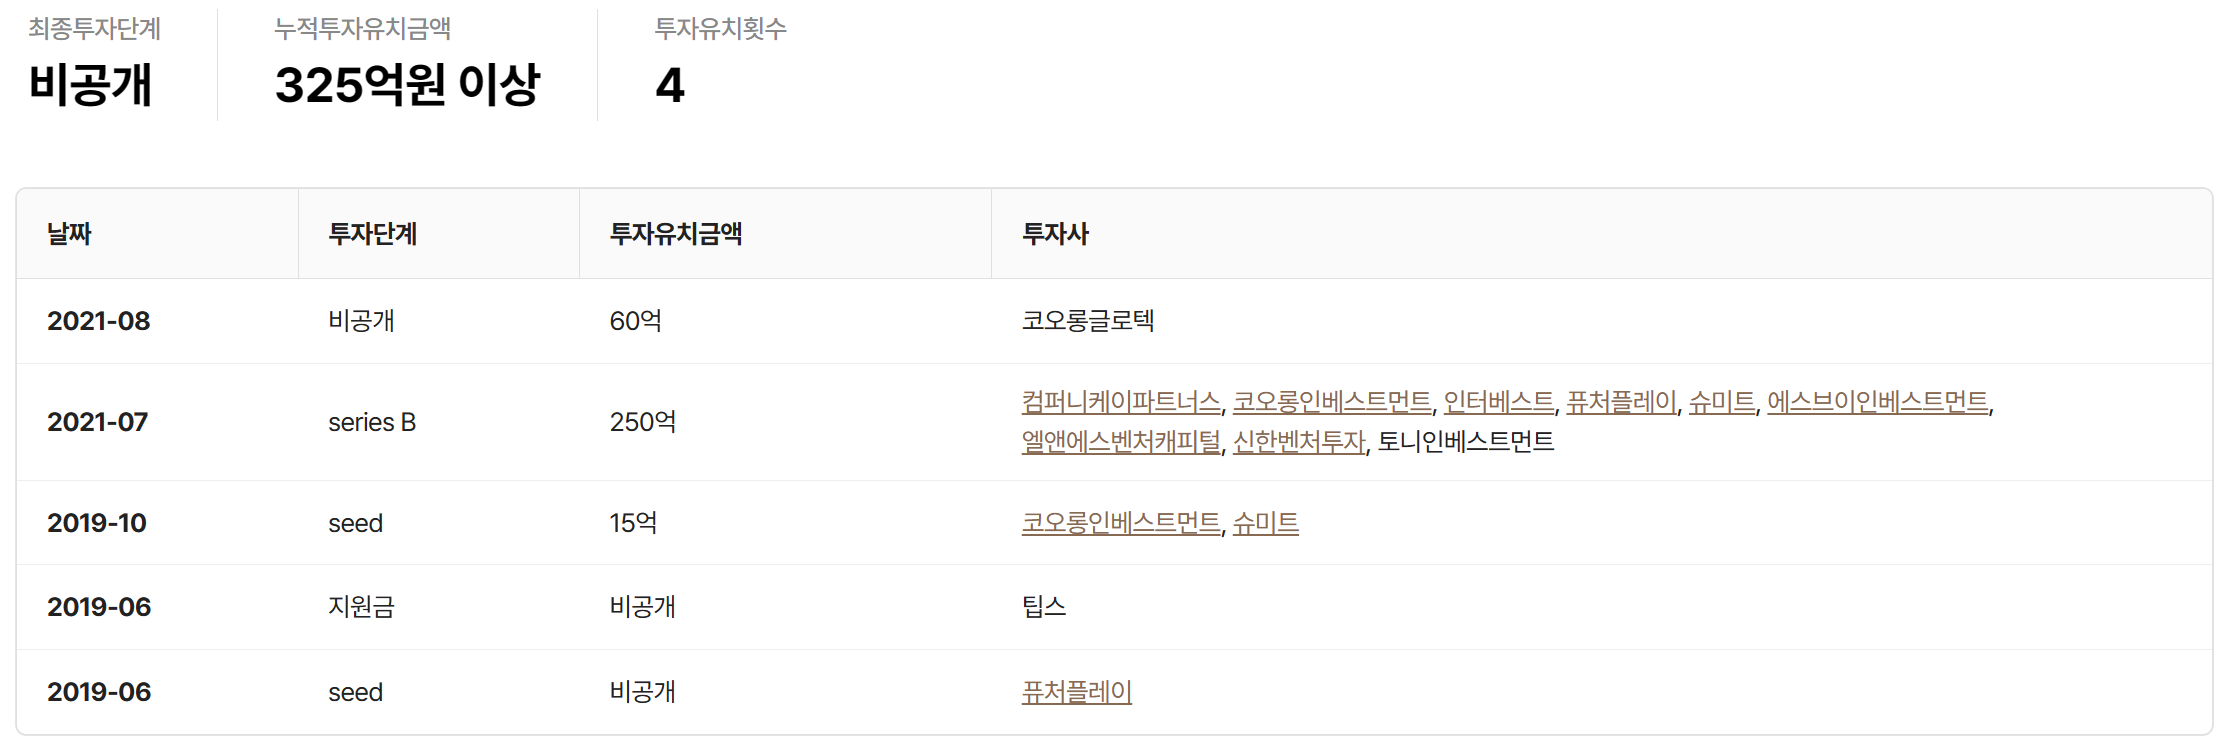The height and width of the screenshot is (751, 2224).
Task: Click the 325억원 이상 cumulative amount
Action: [407, 85]
